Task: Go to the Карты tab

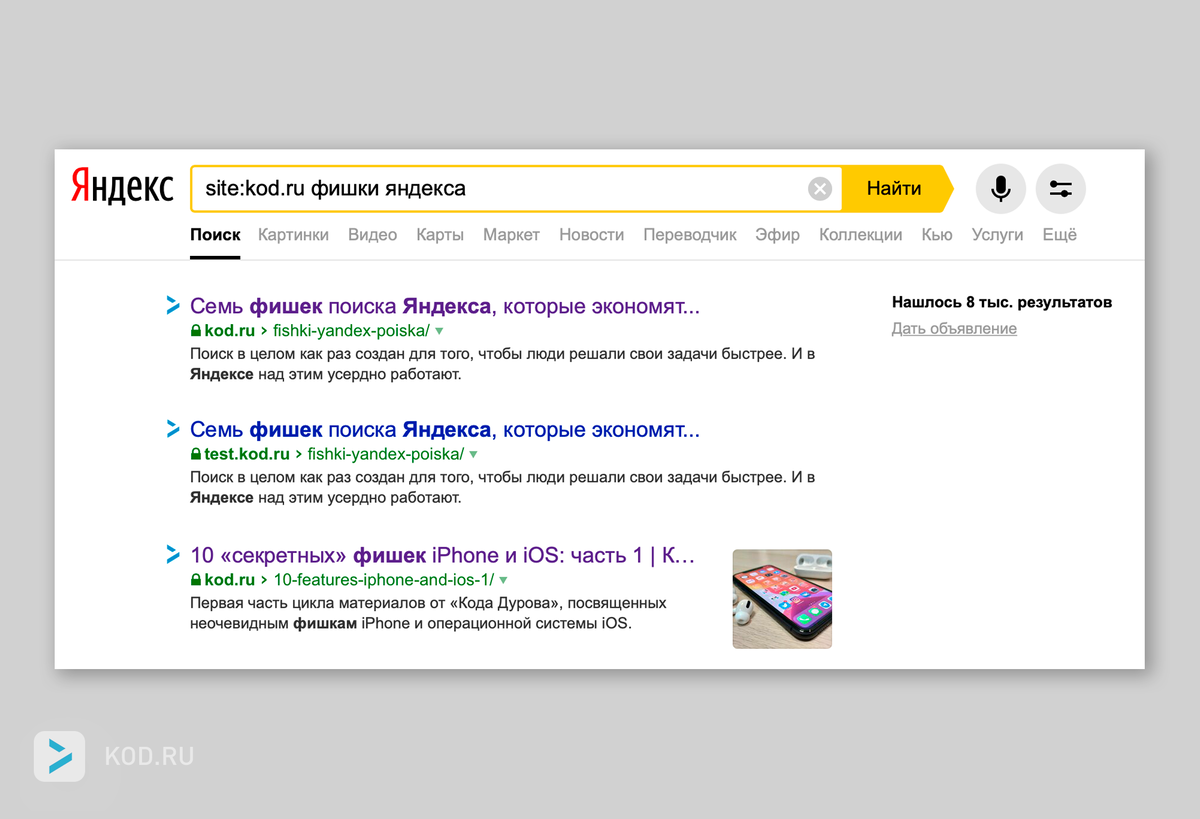Action: 440,235
